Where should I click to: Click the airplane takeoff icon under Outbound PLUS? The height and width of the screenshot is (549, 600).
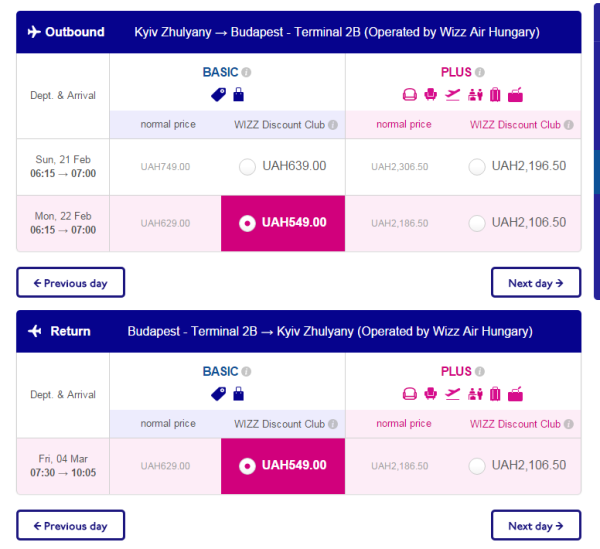[x=453, y=95]
